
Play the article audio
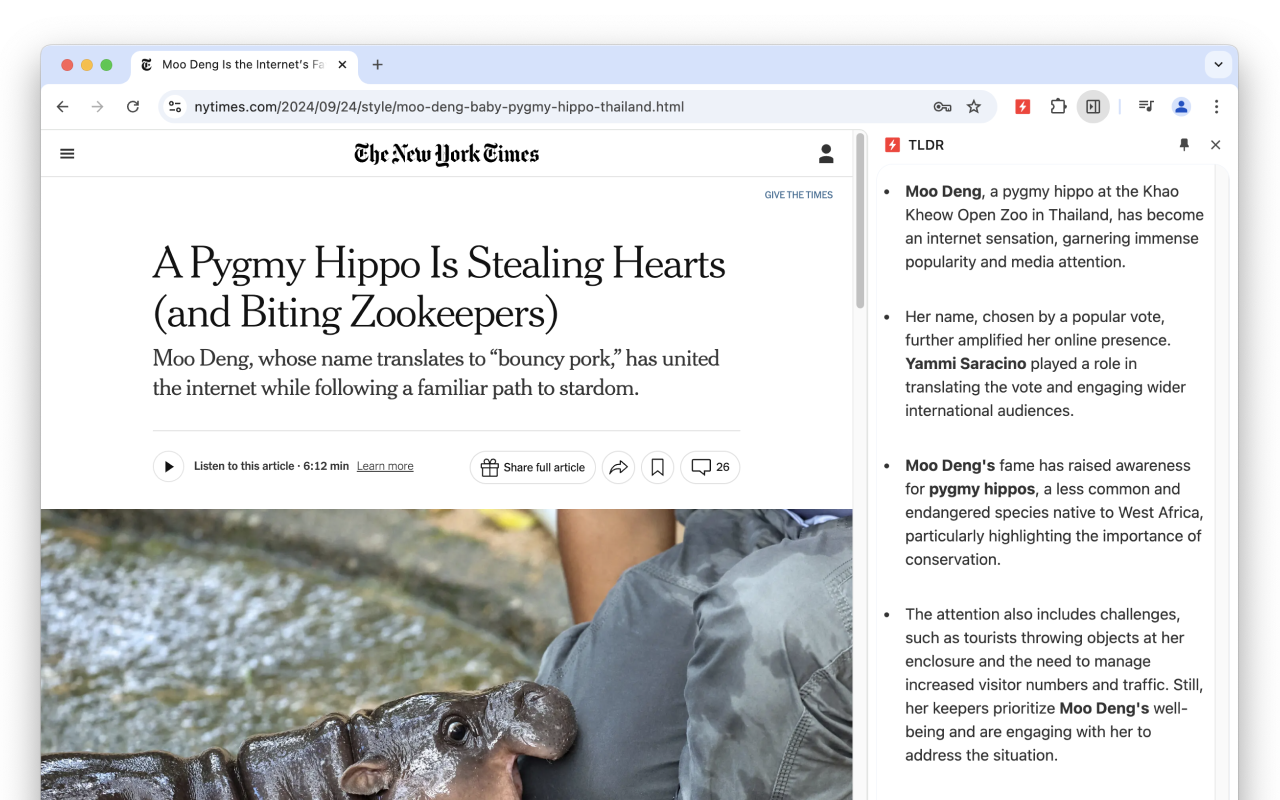(168, 467)
